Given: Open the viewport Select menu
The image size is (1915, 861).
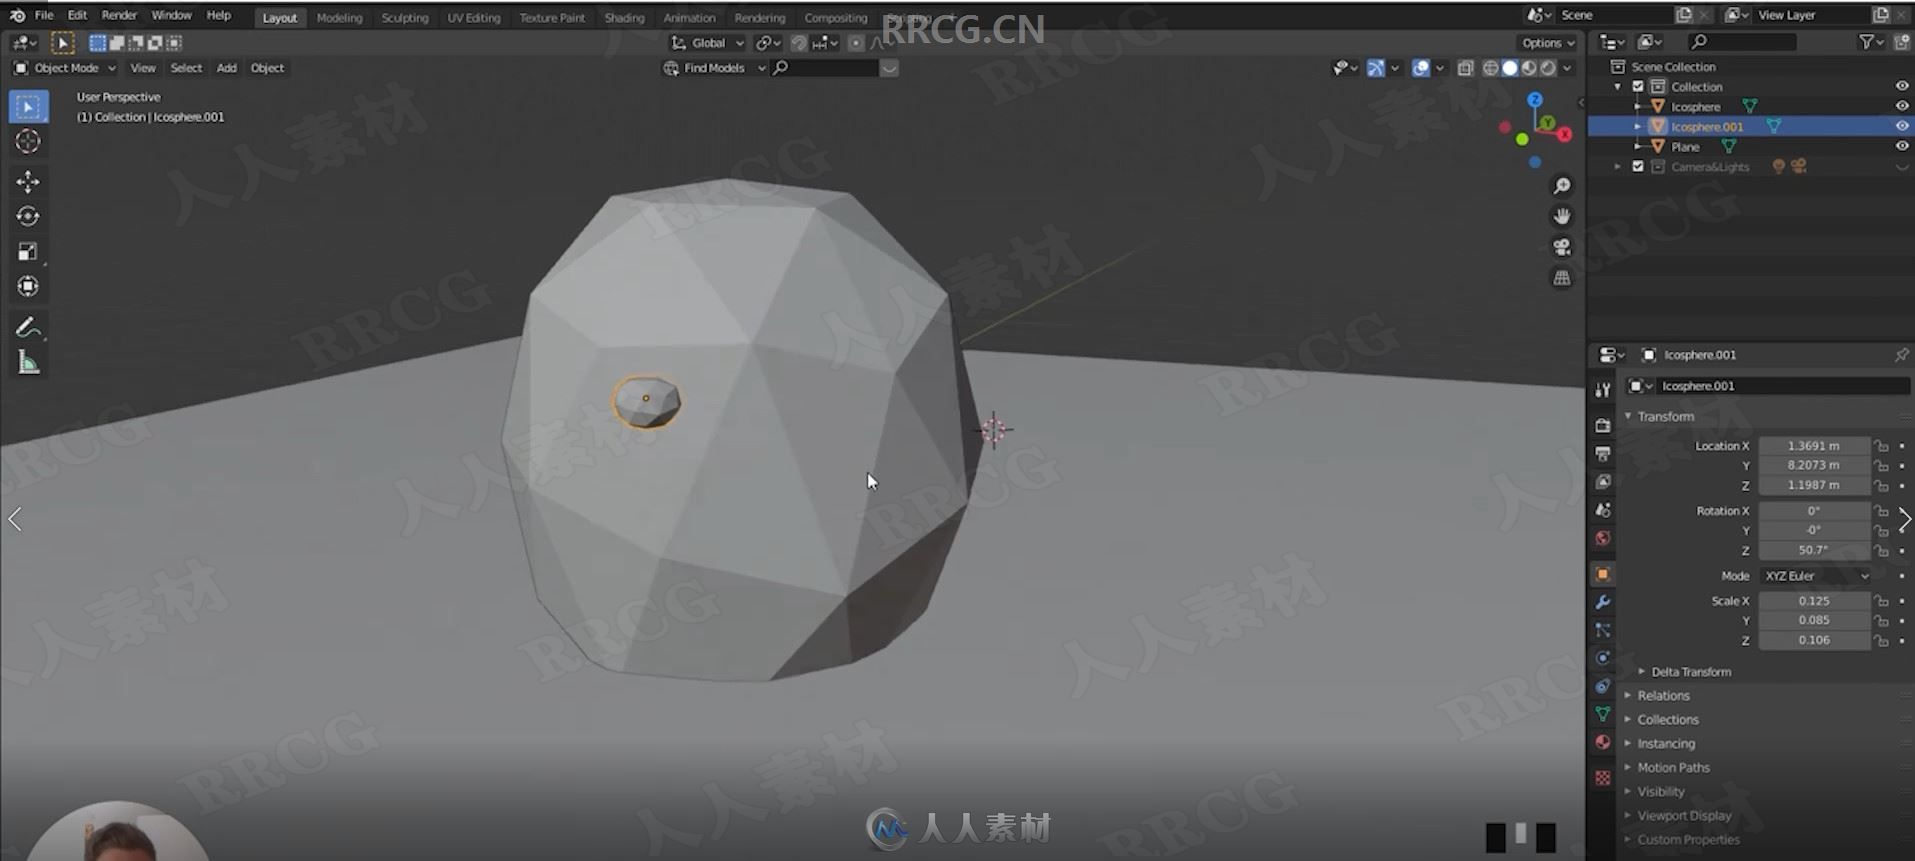Looking at the screenshot, I should (186, 68).
